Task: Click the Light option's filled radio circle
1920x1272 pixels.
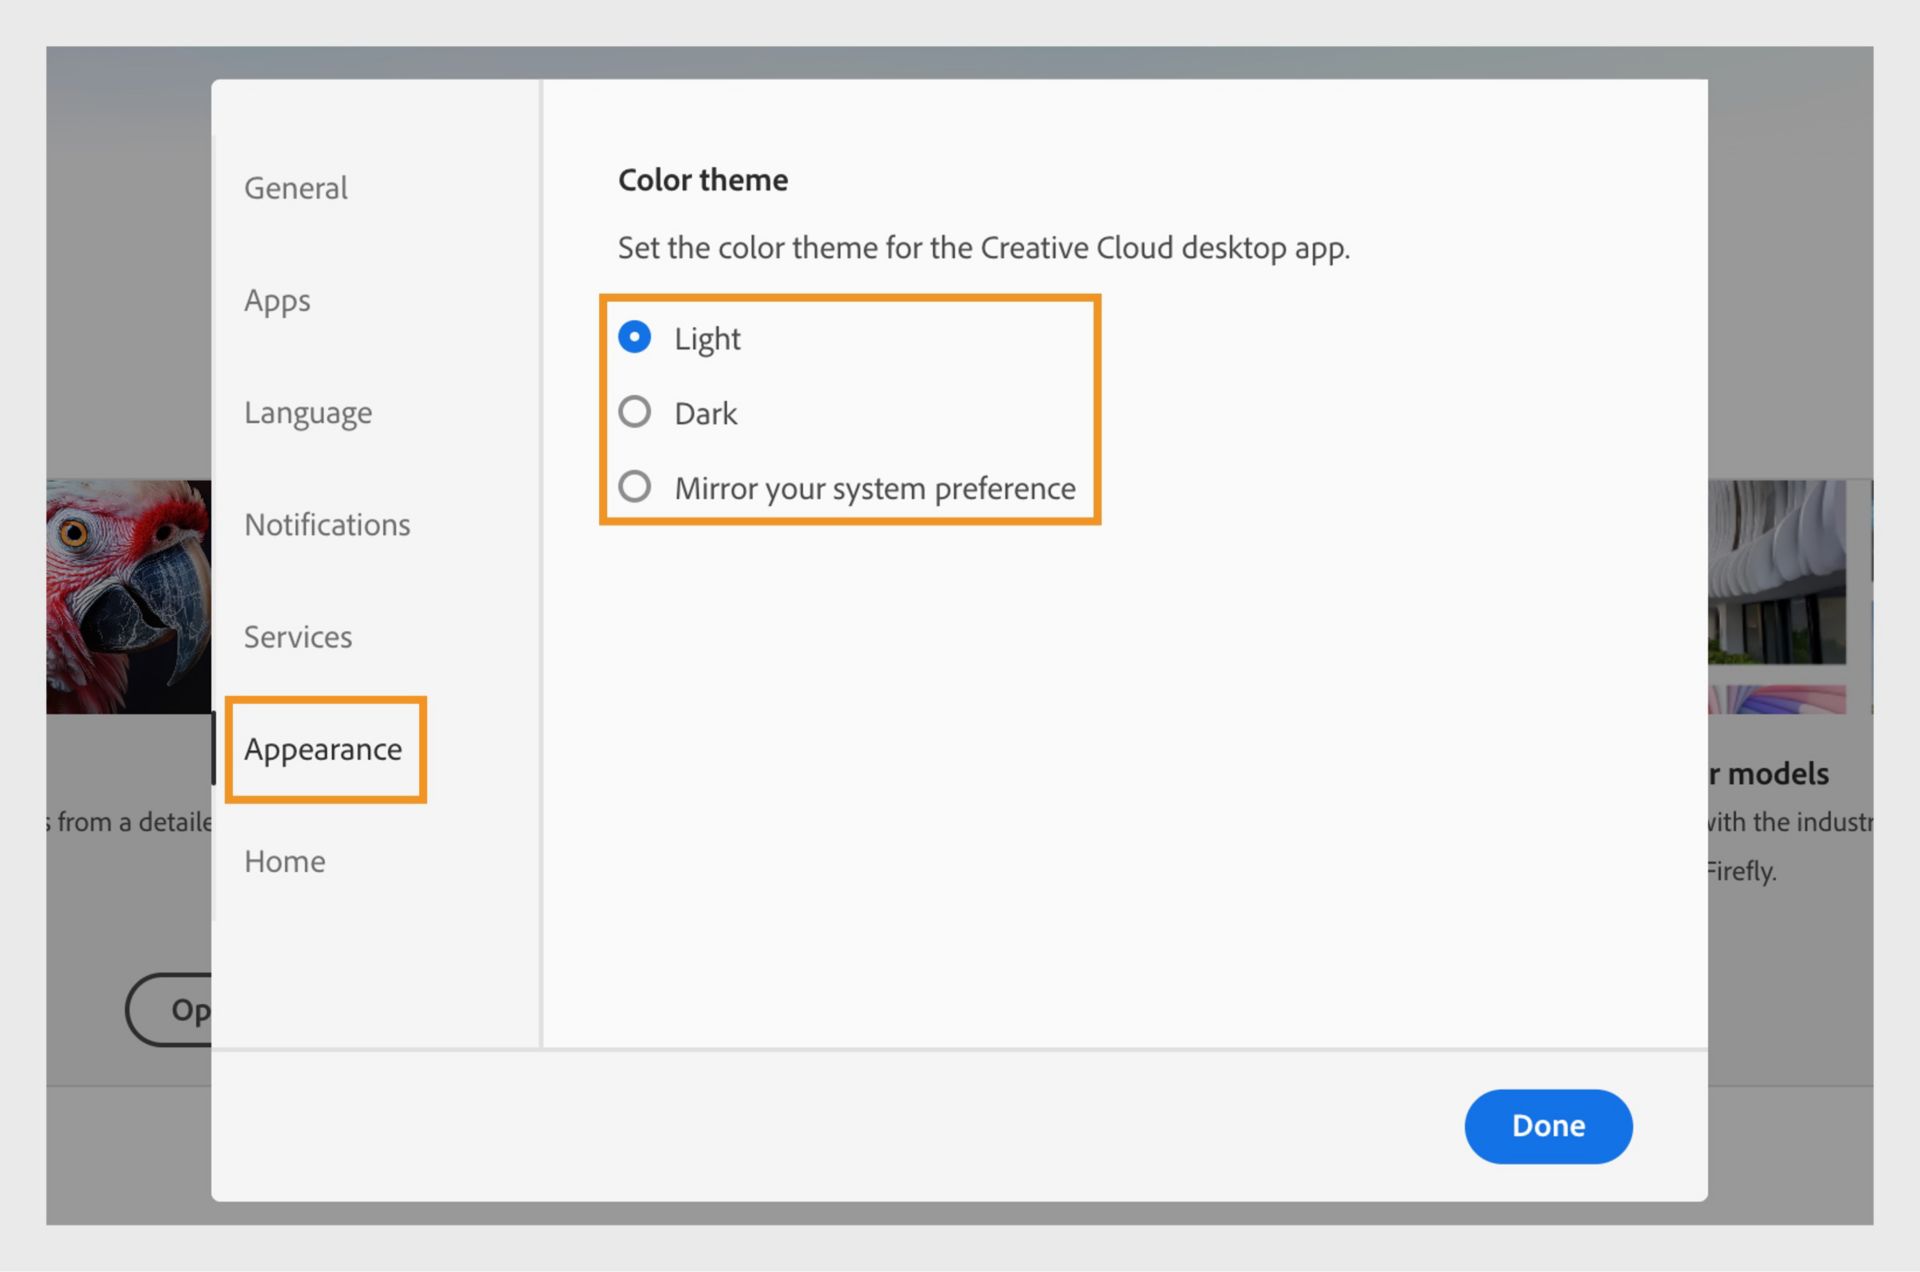Action: point(634,337)
